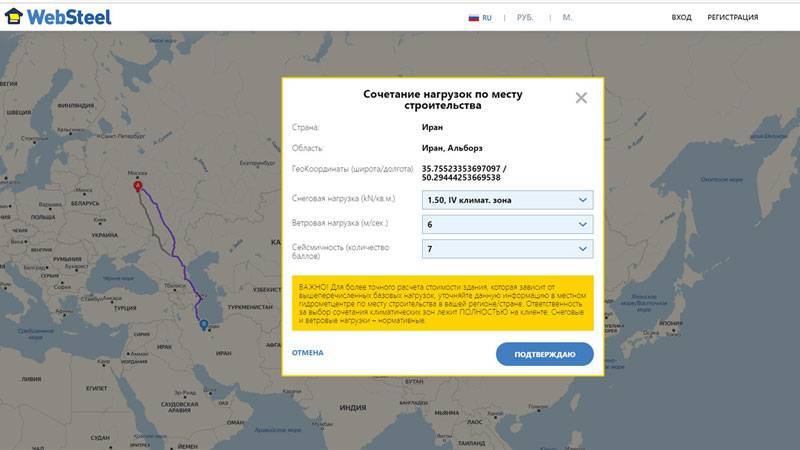
Task: Click the Ветровая нагрузка label
Action: click(340, 223)
